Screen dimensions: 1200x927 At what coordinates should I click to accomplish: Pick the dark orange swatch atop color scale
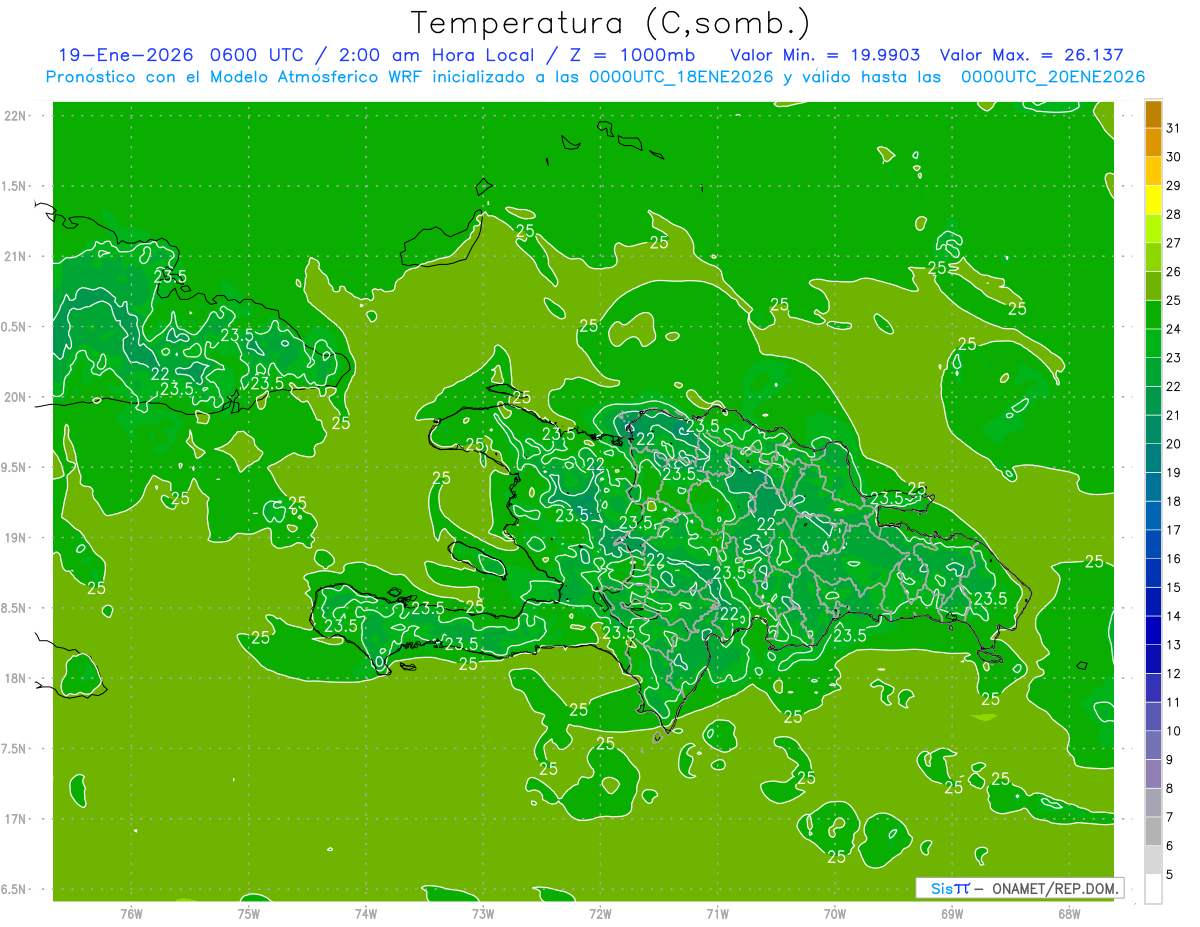pyautogui.click(x=1153, y=115)
